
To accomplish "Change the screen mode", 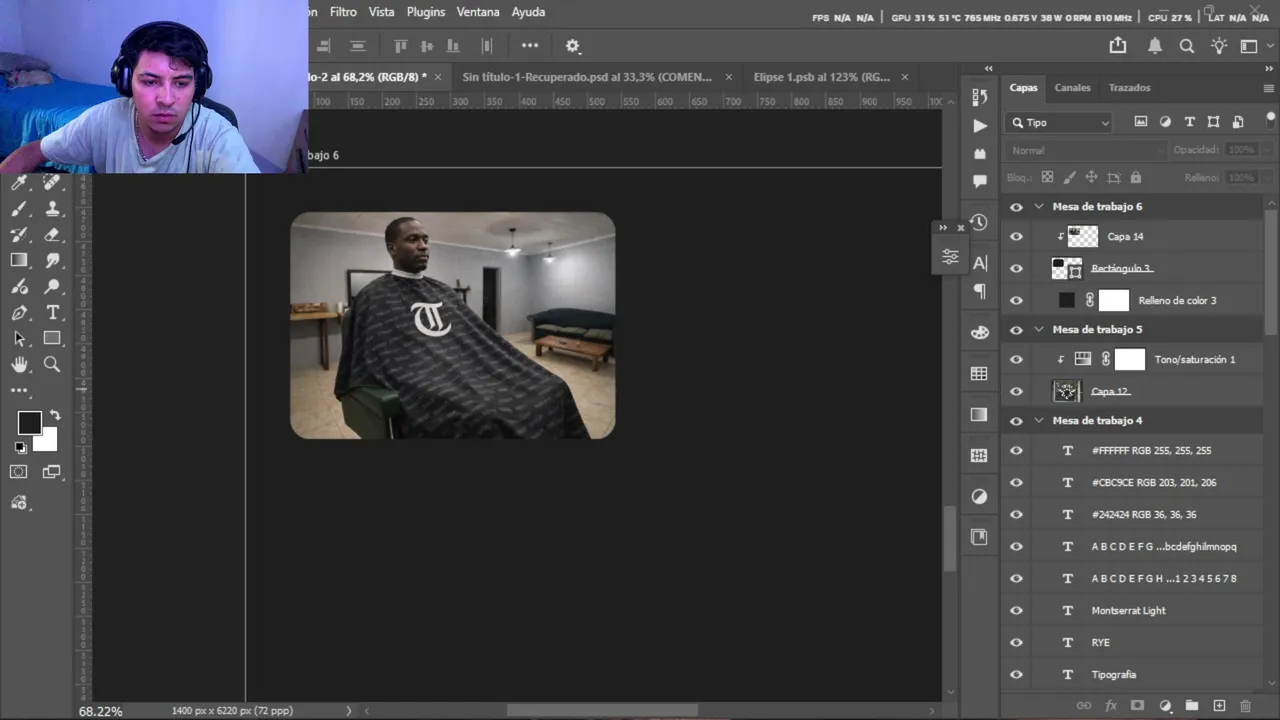I will [52, 472].
